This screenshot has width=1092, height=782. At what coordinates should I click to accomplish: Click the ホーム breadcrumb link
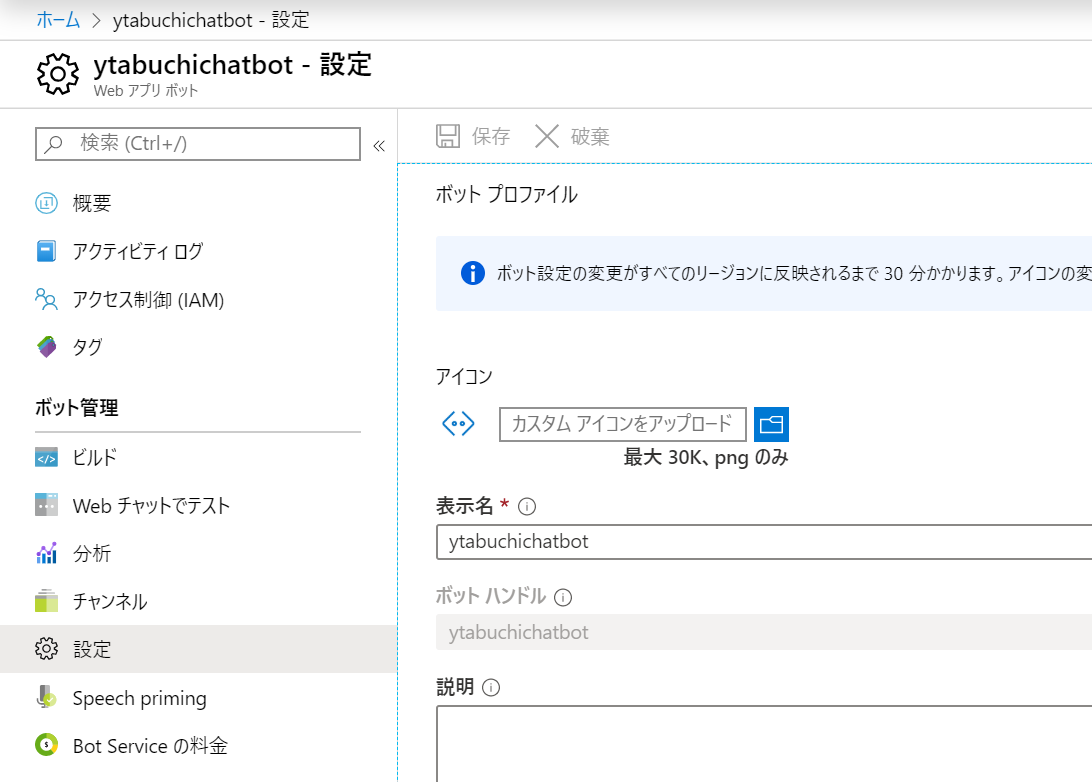(x=58, y=19)
